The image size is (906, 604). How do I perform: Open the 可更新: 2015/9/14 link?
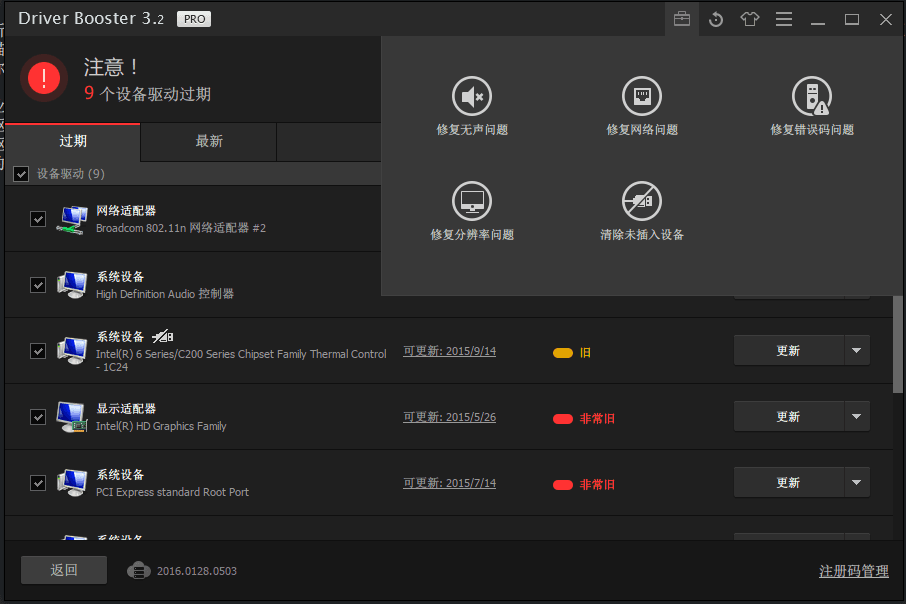pyautogui.click(x=450, y=351)
